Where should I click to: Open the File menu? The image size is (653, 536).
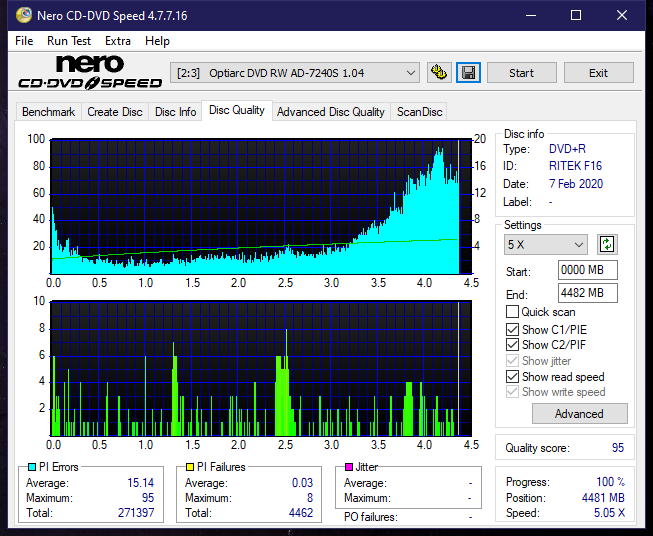24,41
